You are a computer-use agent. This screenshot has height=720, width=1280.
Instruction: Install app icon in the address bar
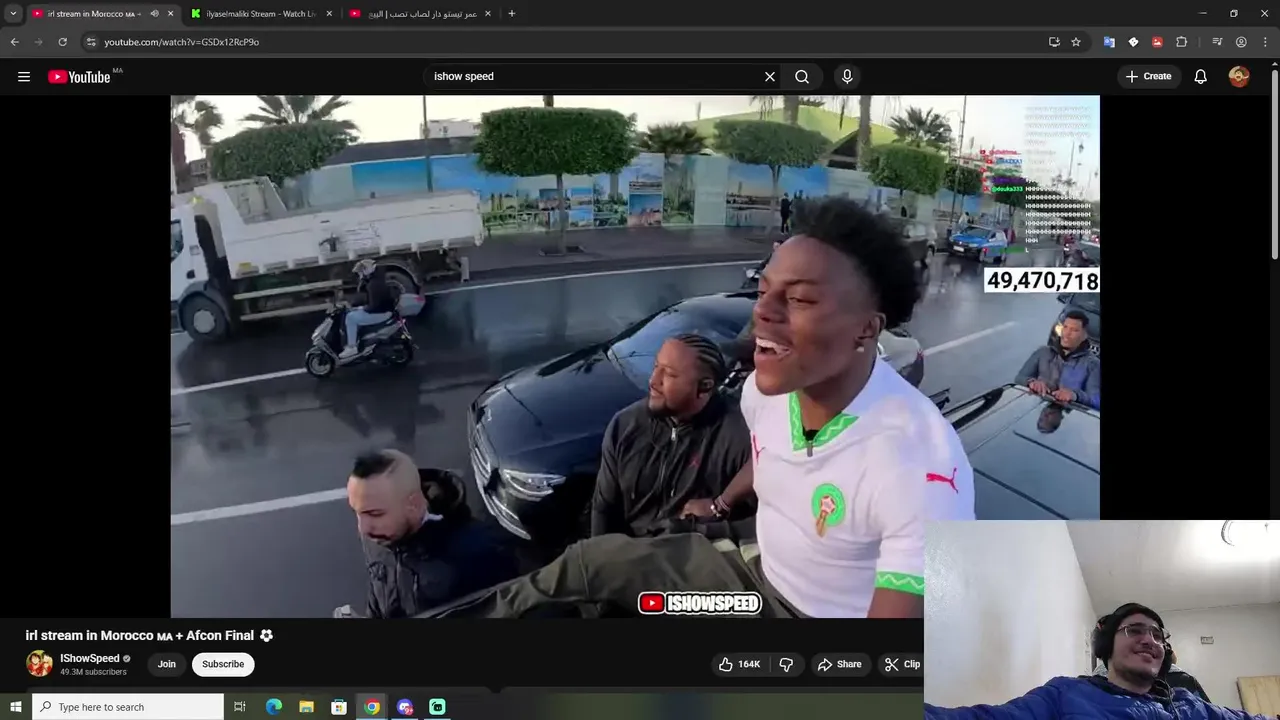(1054, 42)
